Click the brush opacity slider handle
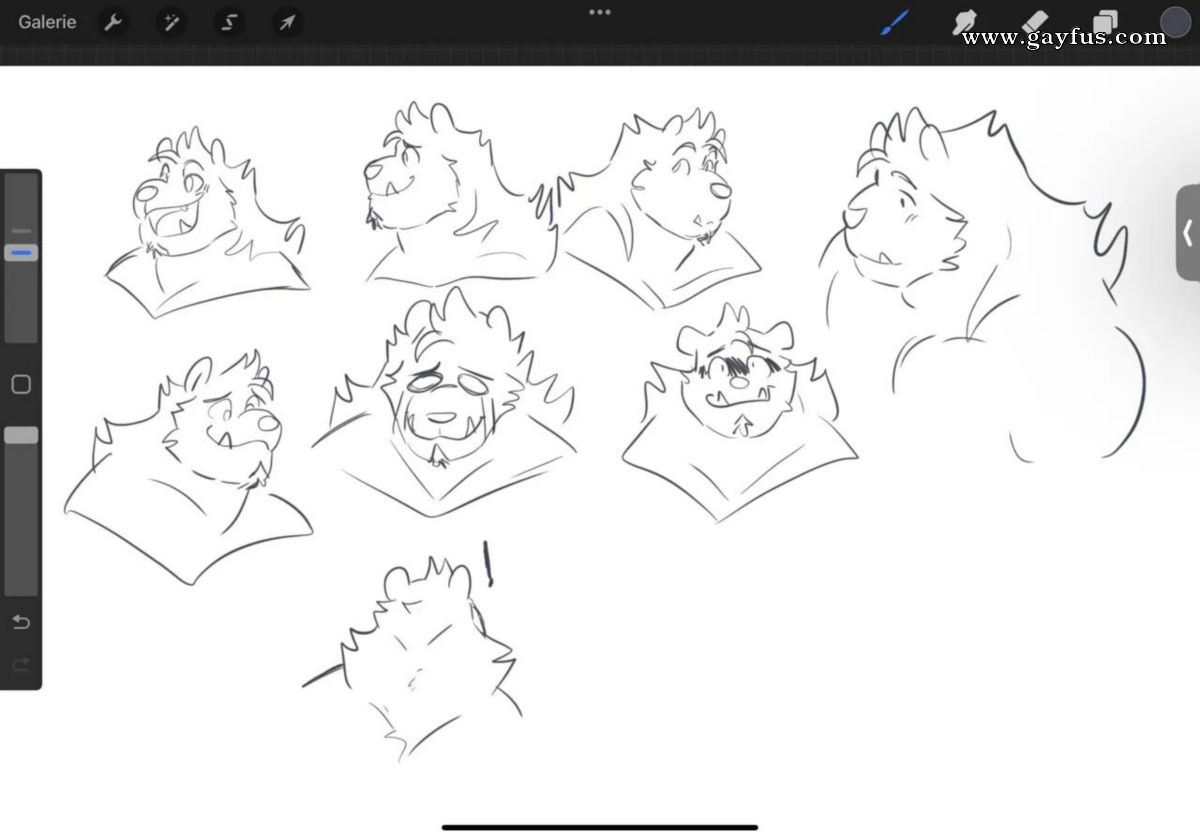Viewport: 1200px width, 838px height. pos(21,435)
